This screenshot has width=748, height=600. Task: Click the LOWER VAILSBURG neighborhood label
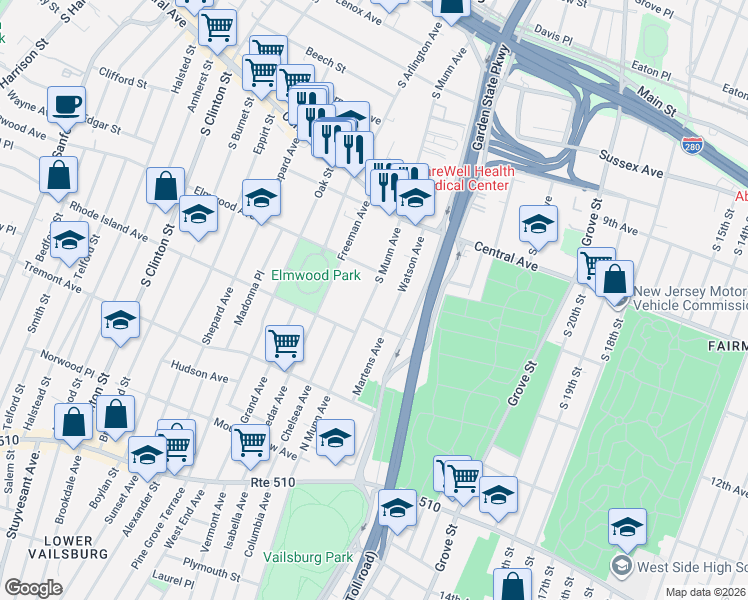click(x=68, y=548)
